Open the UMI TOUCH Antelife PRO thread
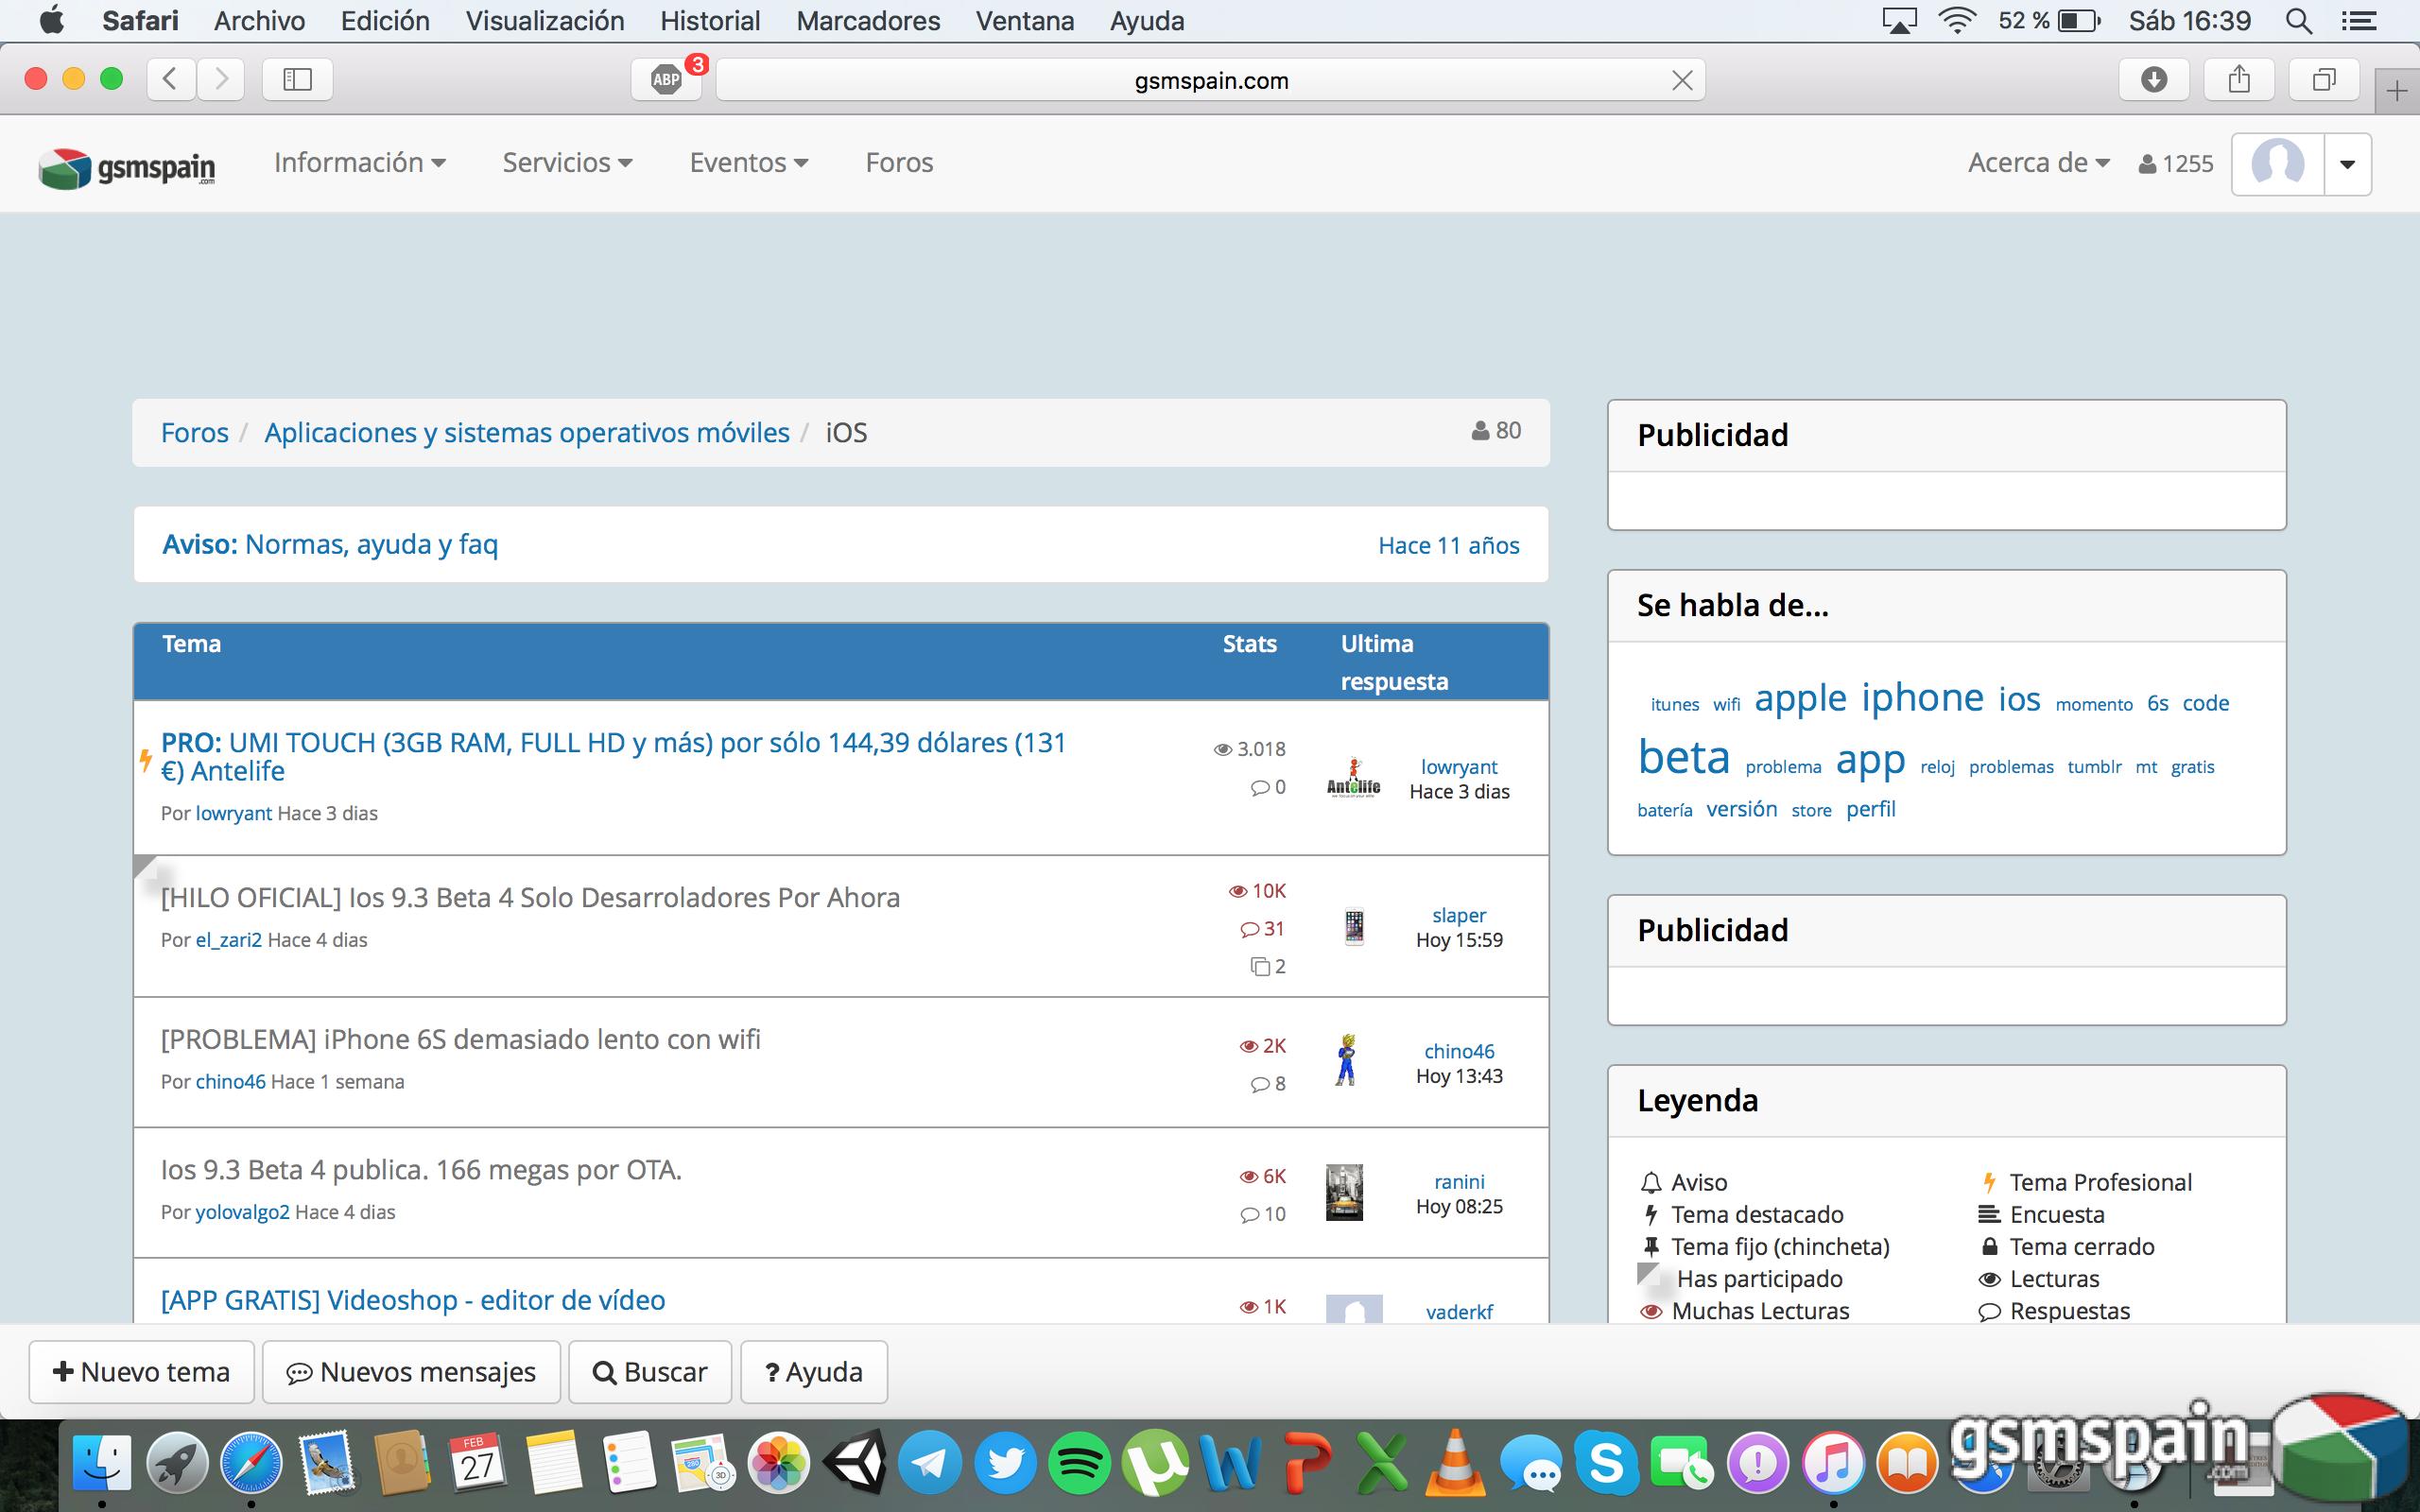The image size is (2420, 1512). point(614,757)
